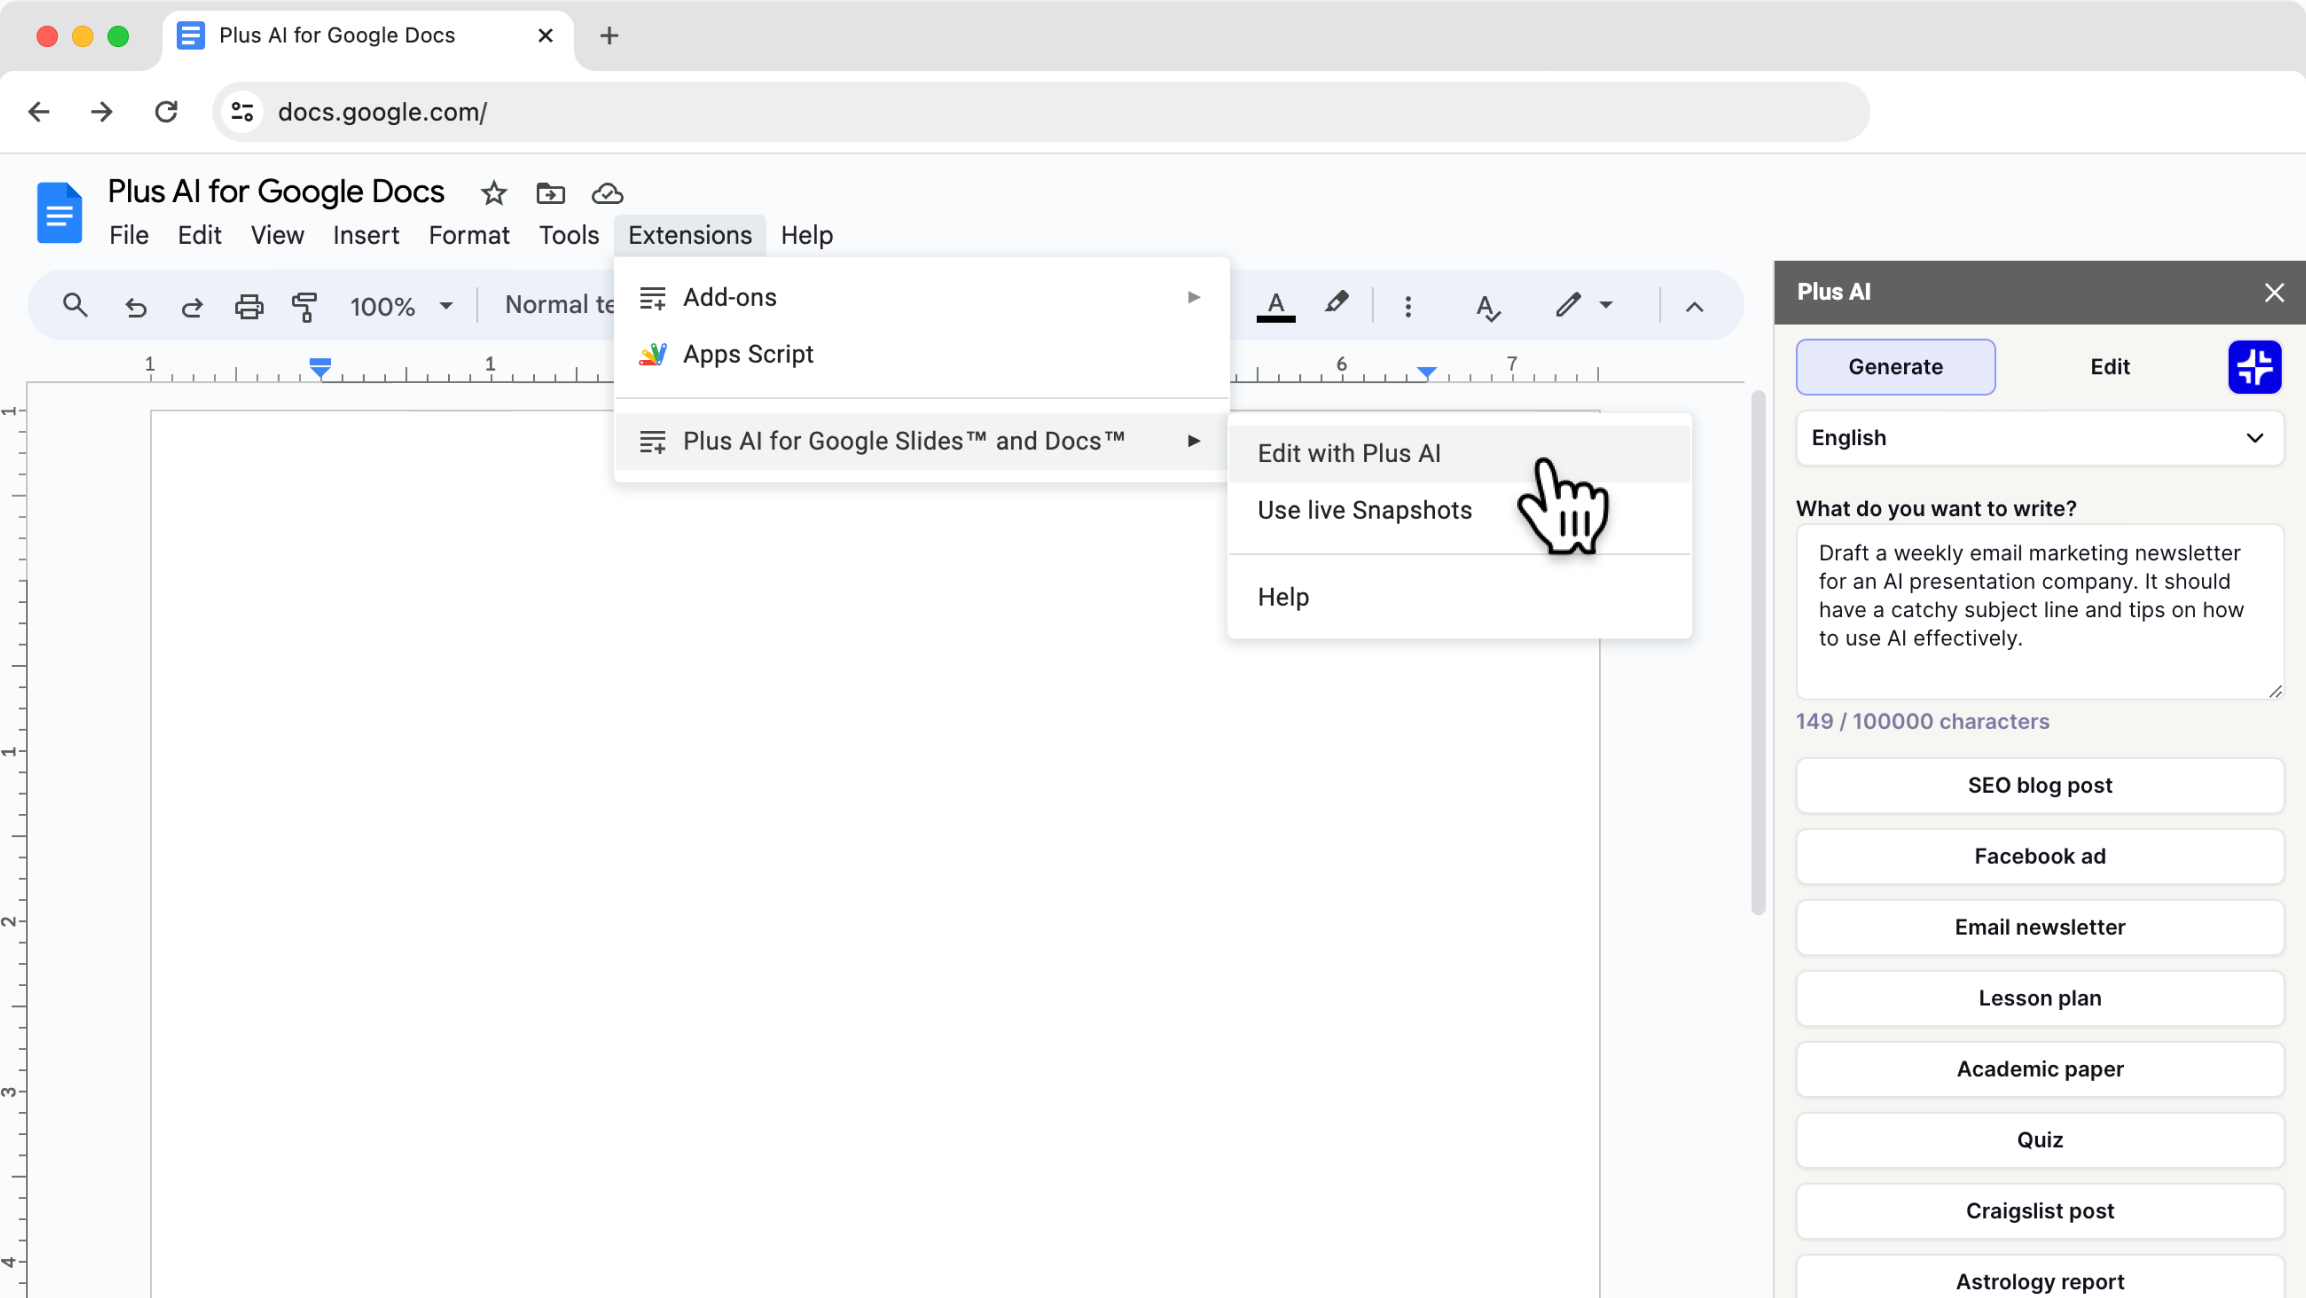Screen dimensions: 2306x1298
Task: Redo the last action
Action: pos(192,306)
